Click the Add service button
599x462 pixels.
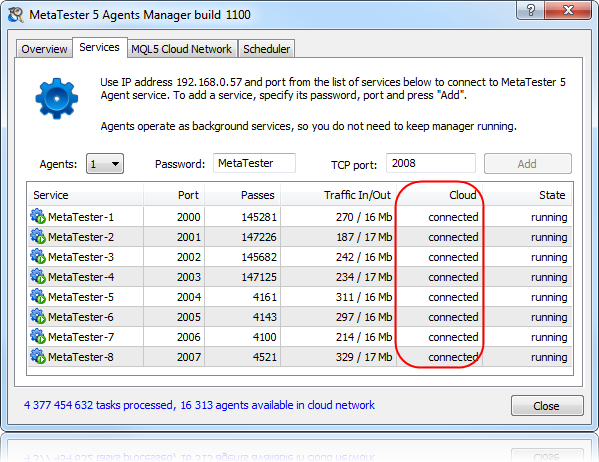527,164
